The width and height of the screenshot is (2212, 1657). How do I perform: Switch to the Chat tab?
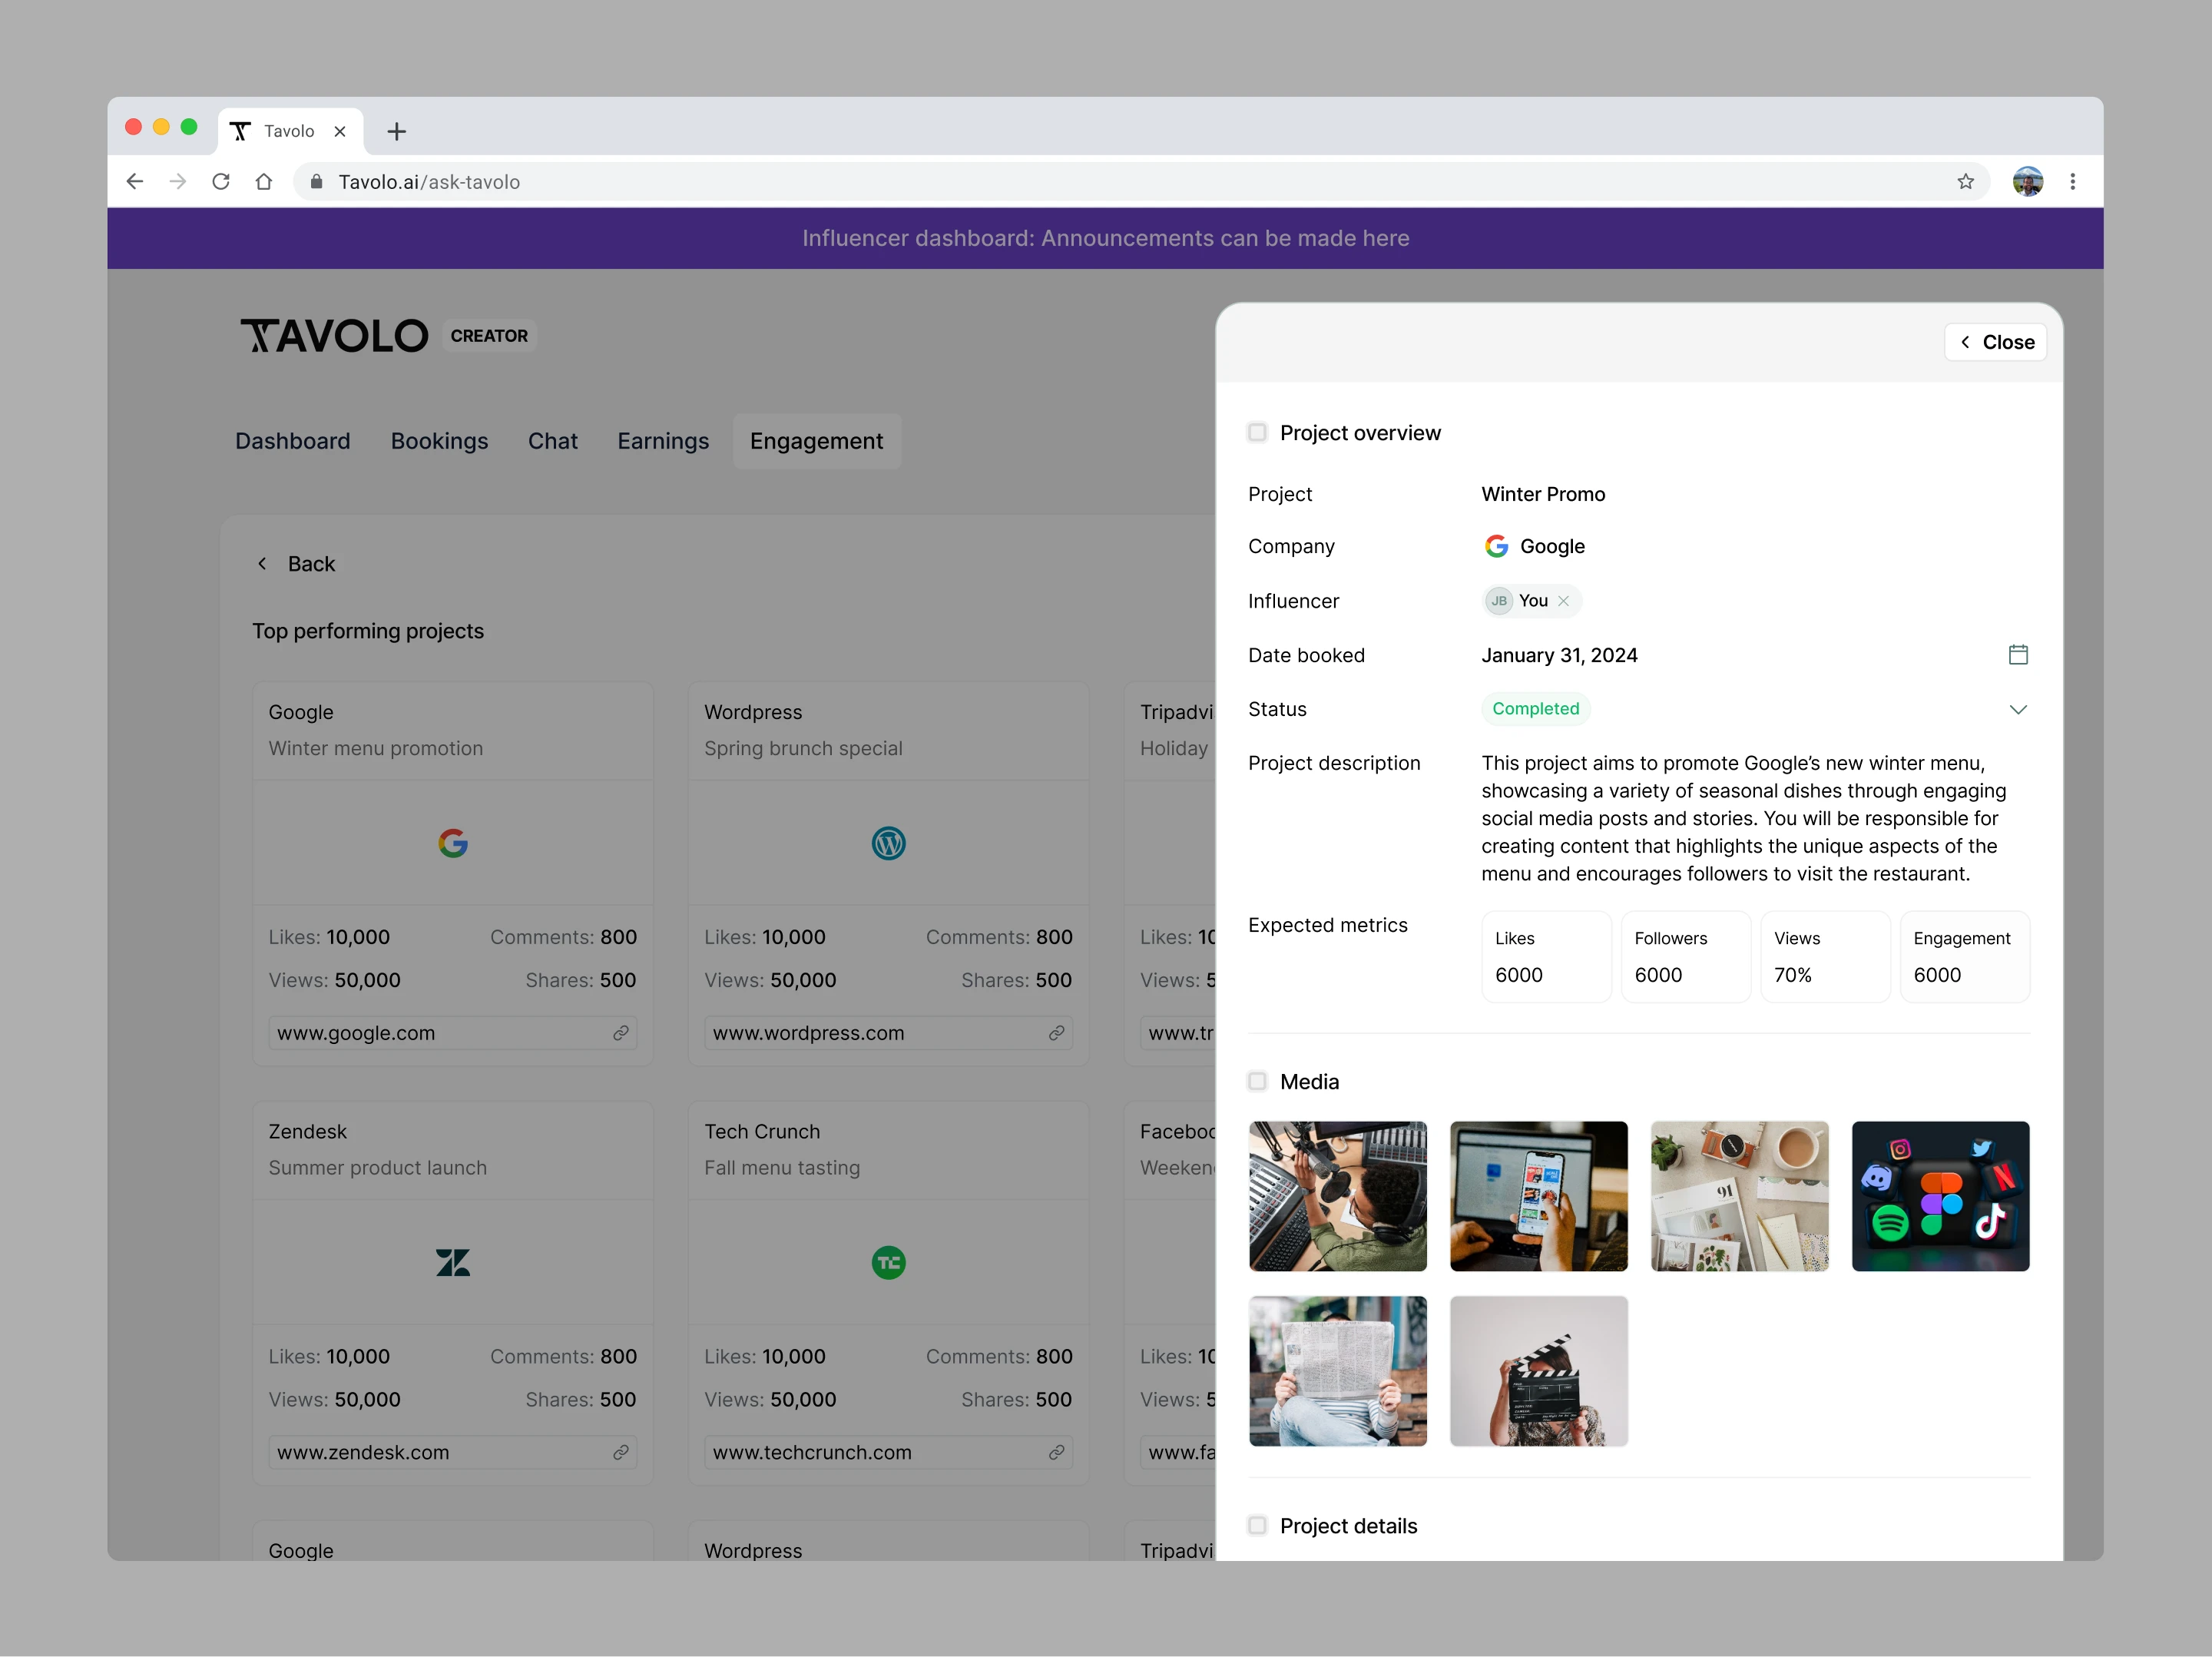click(x=552, y=441)
